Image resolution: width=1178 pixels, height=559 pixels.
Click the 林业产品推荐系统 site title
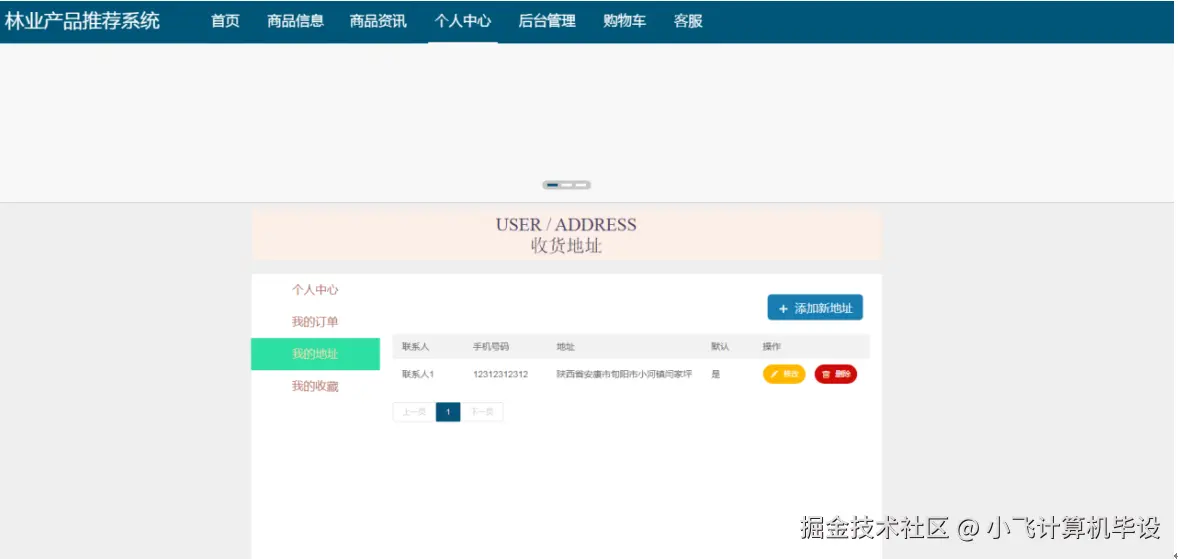coord(82,21)
